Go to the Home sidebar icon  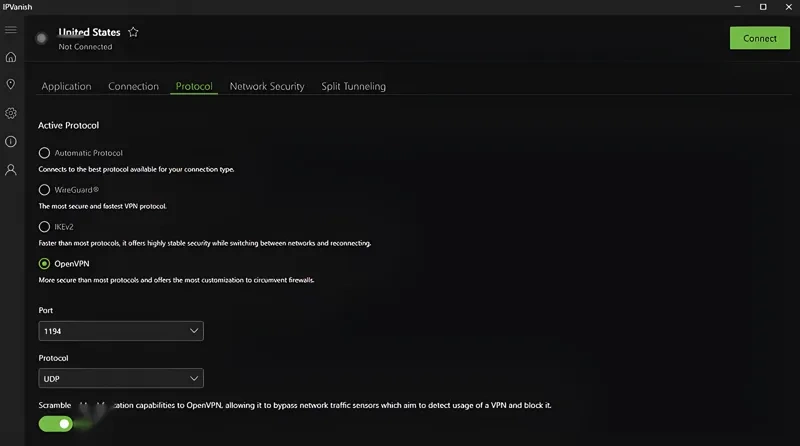pyautogui.click(x=11, y=57)
